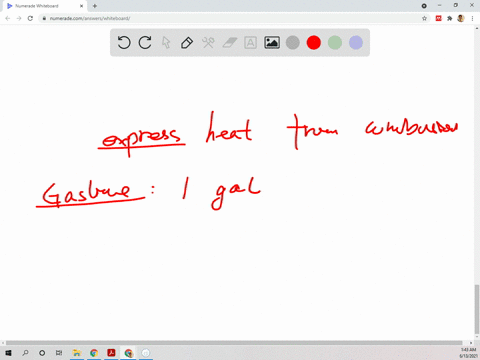Click the page scroll-up arrow

477,29
